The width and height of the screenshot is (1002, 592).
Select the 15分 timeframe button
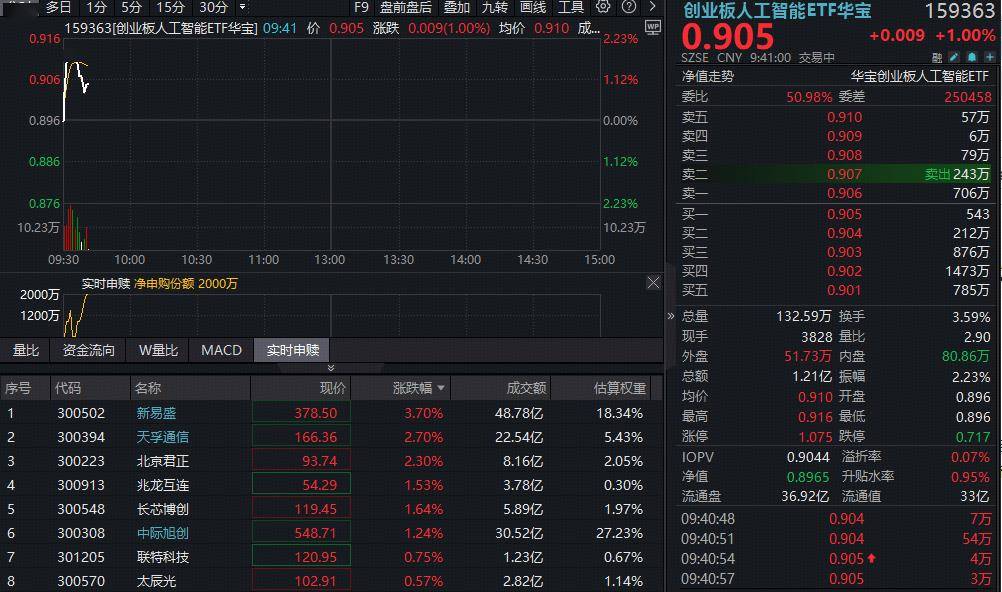(171, 7)
